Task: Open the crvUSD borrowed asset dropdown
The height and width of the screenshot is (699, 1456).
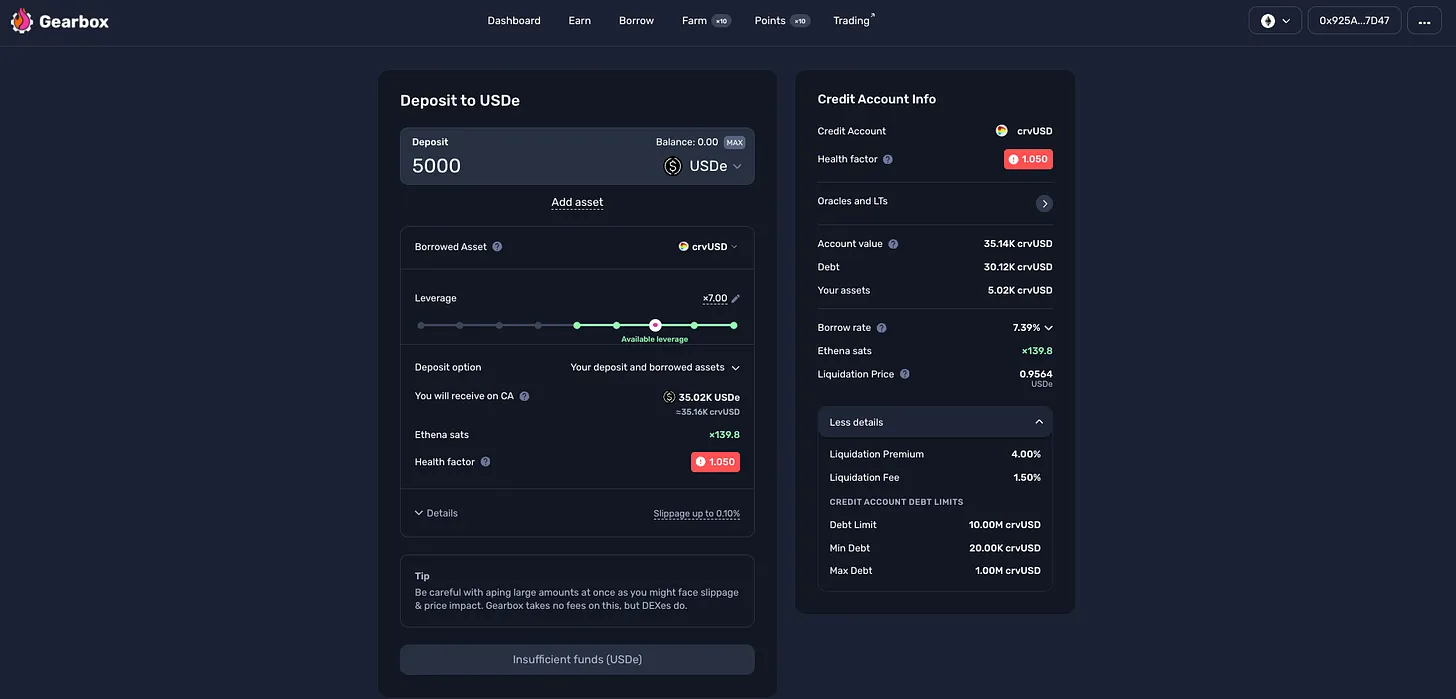Action: [x=708, y=247]
